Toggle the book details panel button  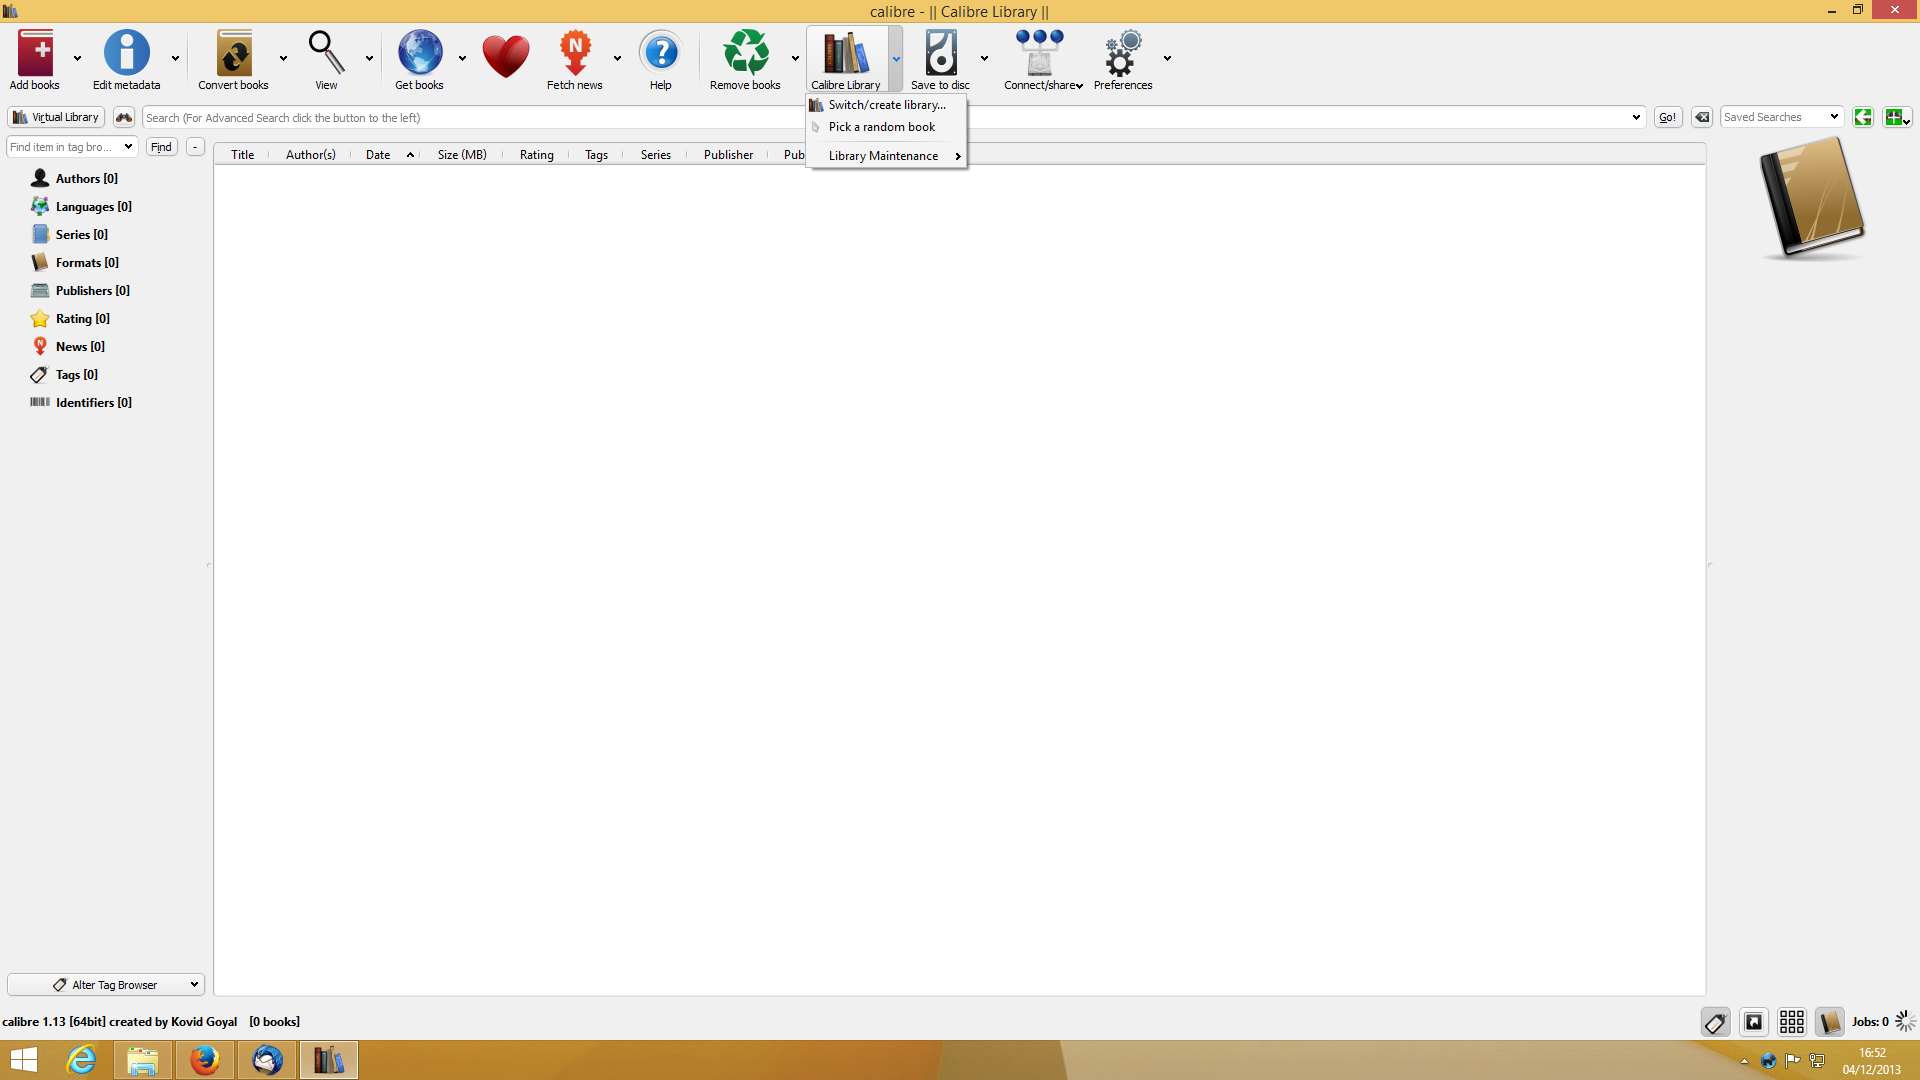[1829, 1022]
